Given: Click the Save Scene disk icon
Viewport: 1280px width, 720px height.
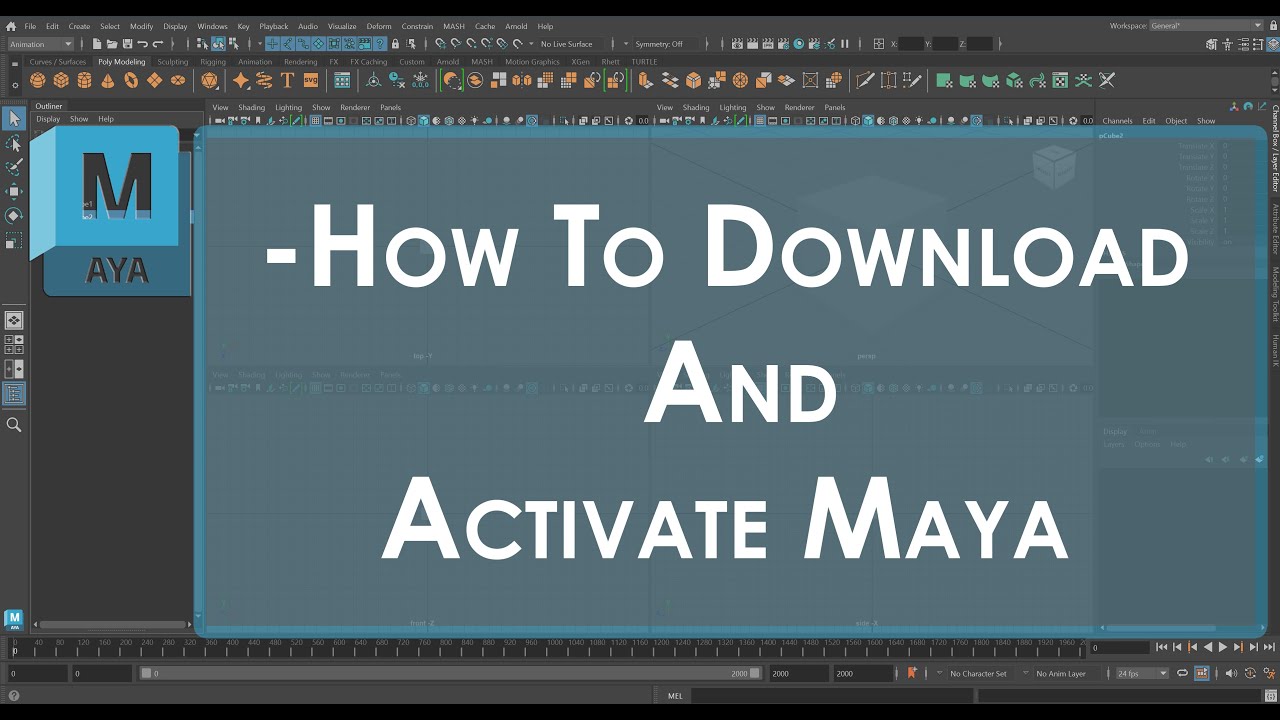Looking at the screenshot, I should pyautogui.click(x=127, y=44).
